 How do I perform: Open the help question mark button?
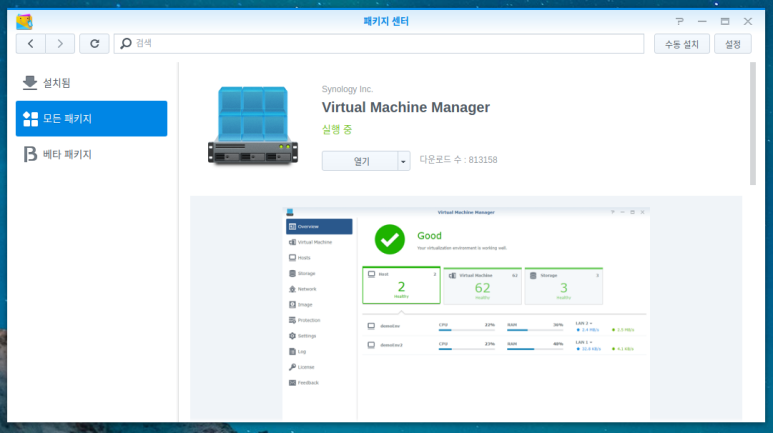[x=679, y=21]
